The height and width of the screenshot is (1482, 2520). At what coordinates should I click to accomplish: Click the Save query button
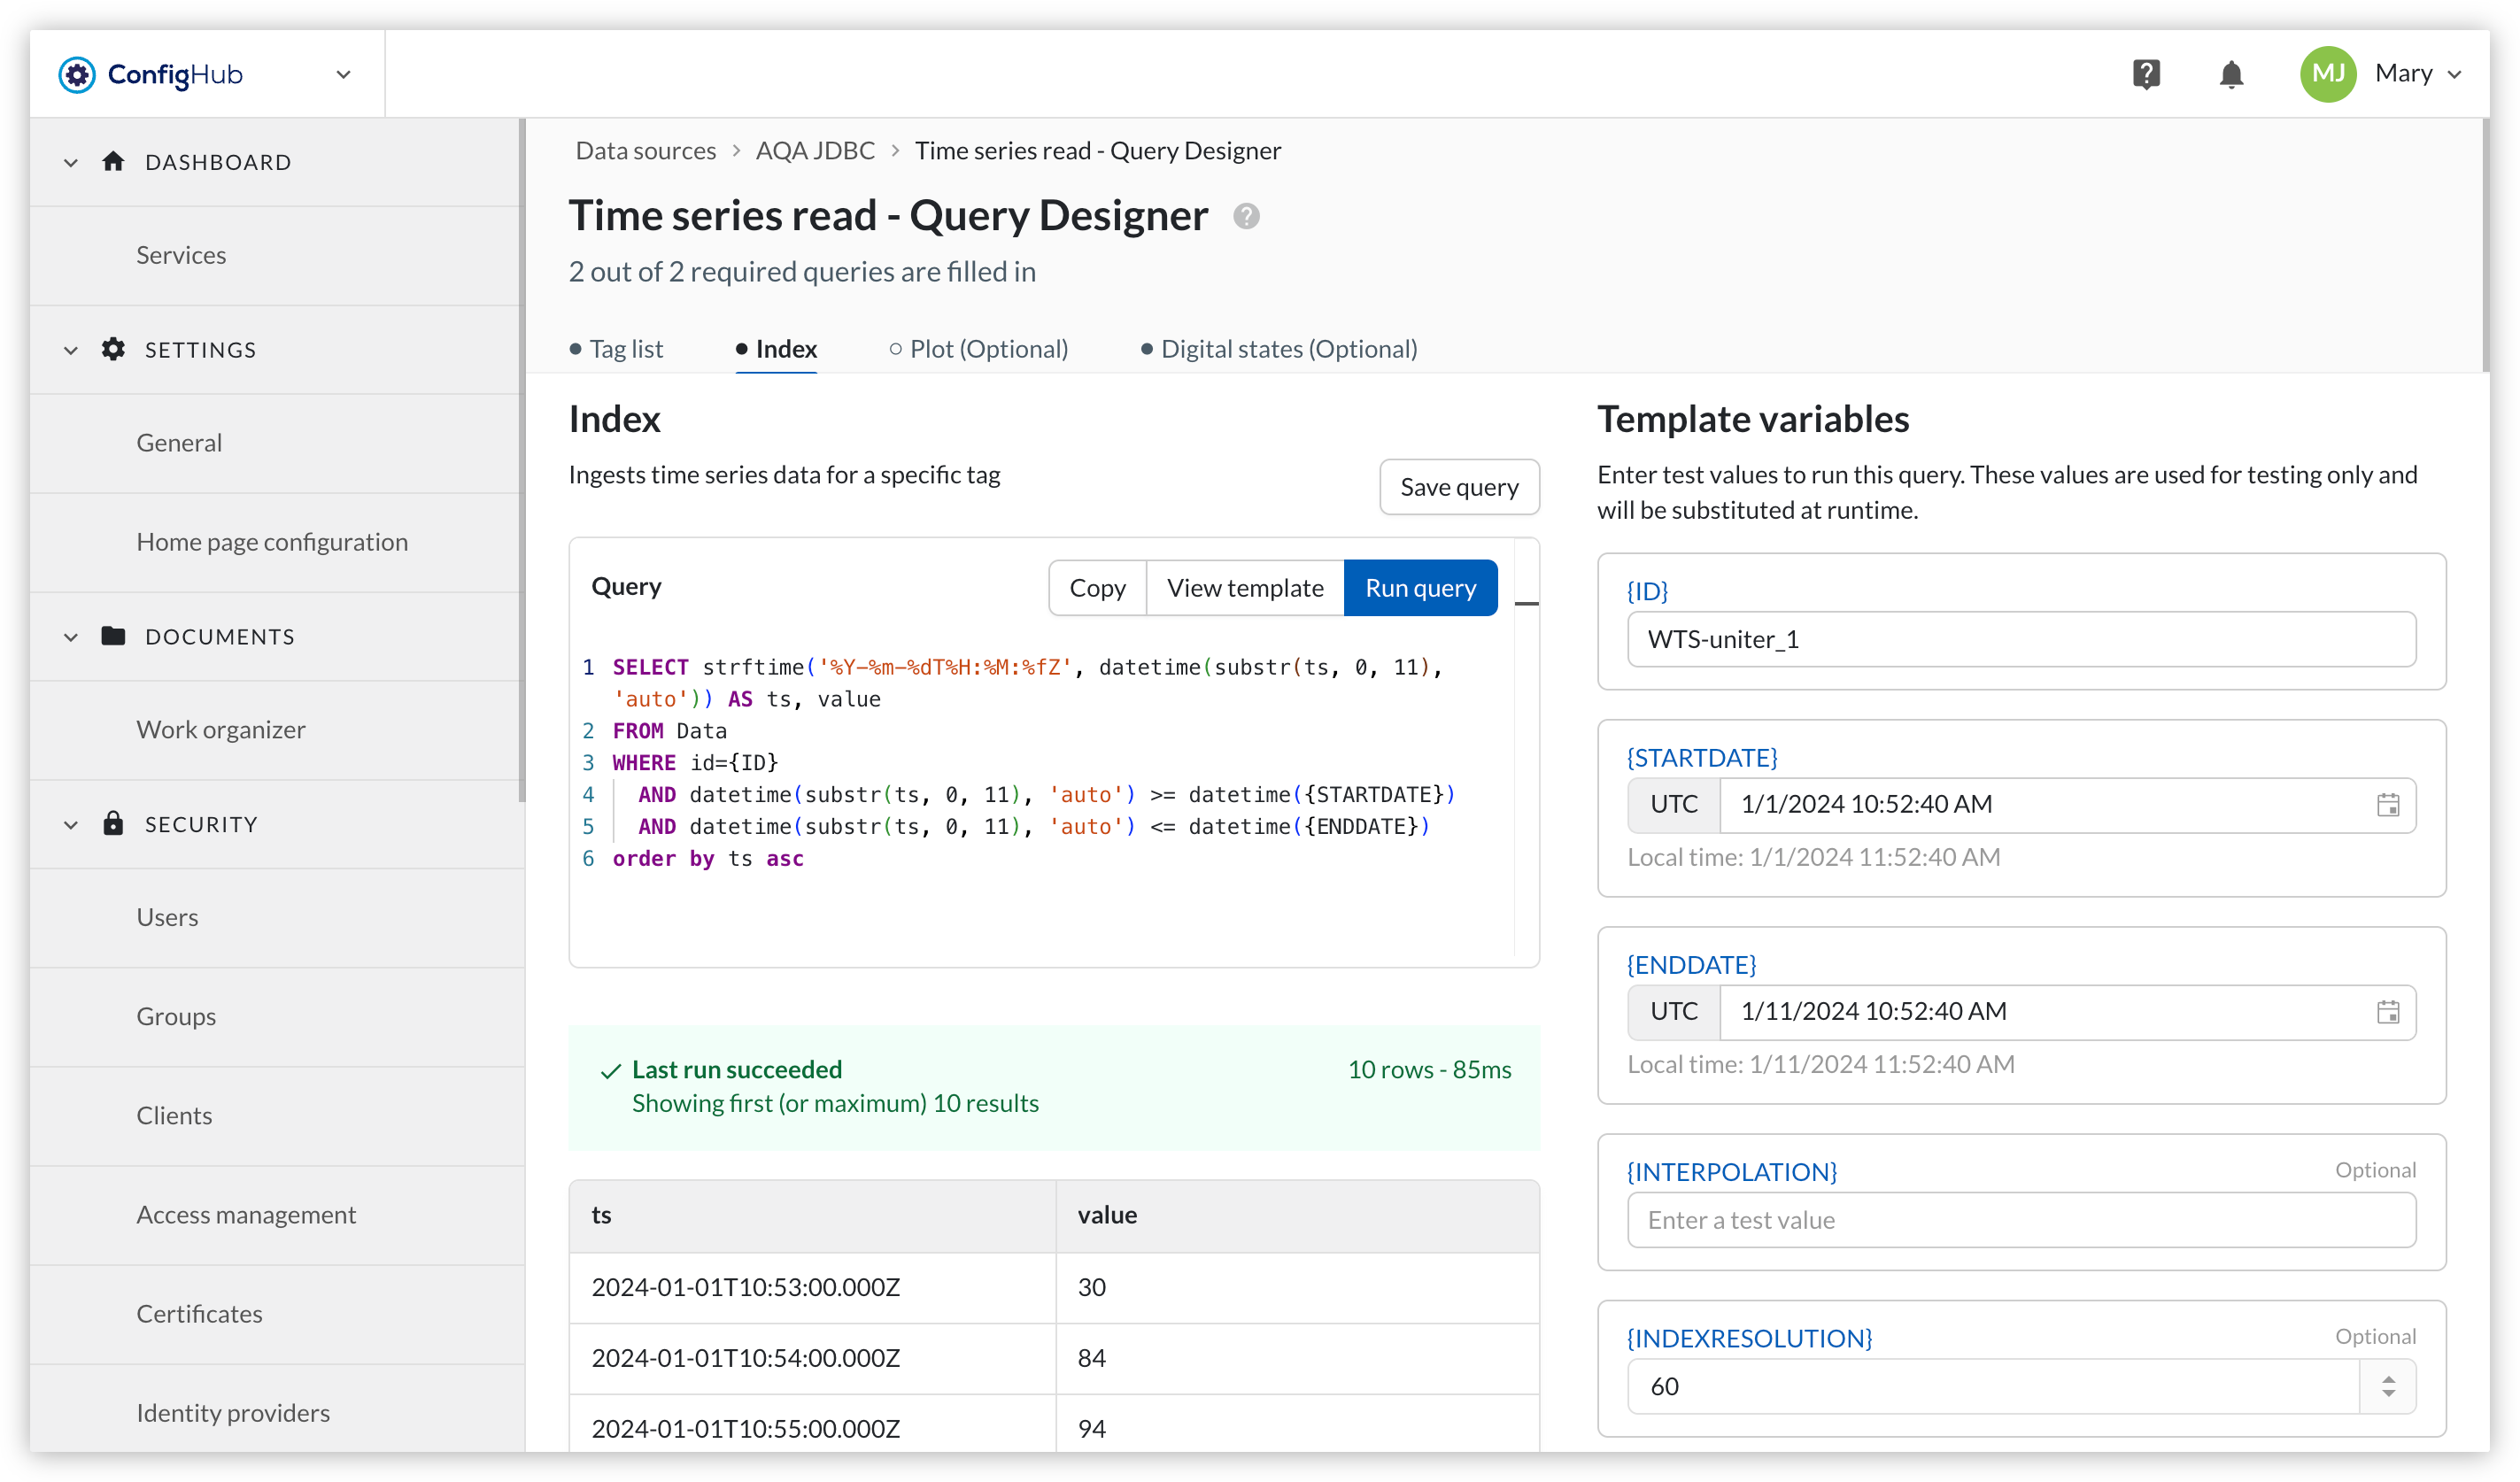pos(1459,487)
